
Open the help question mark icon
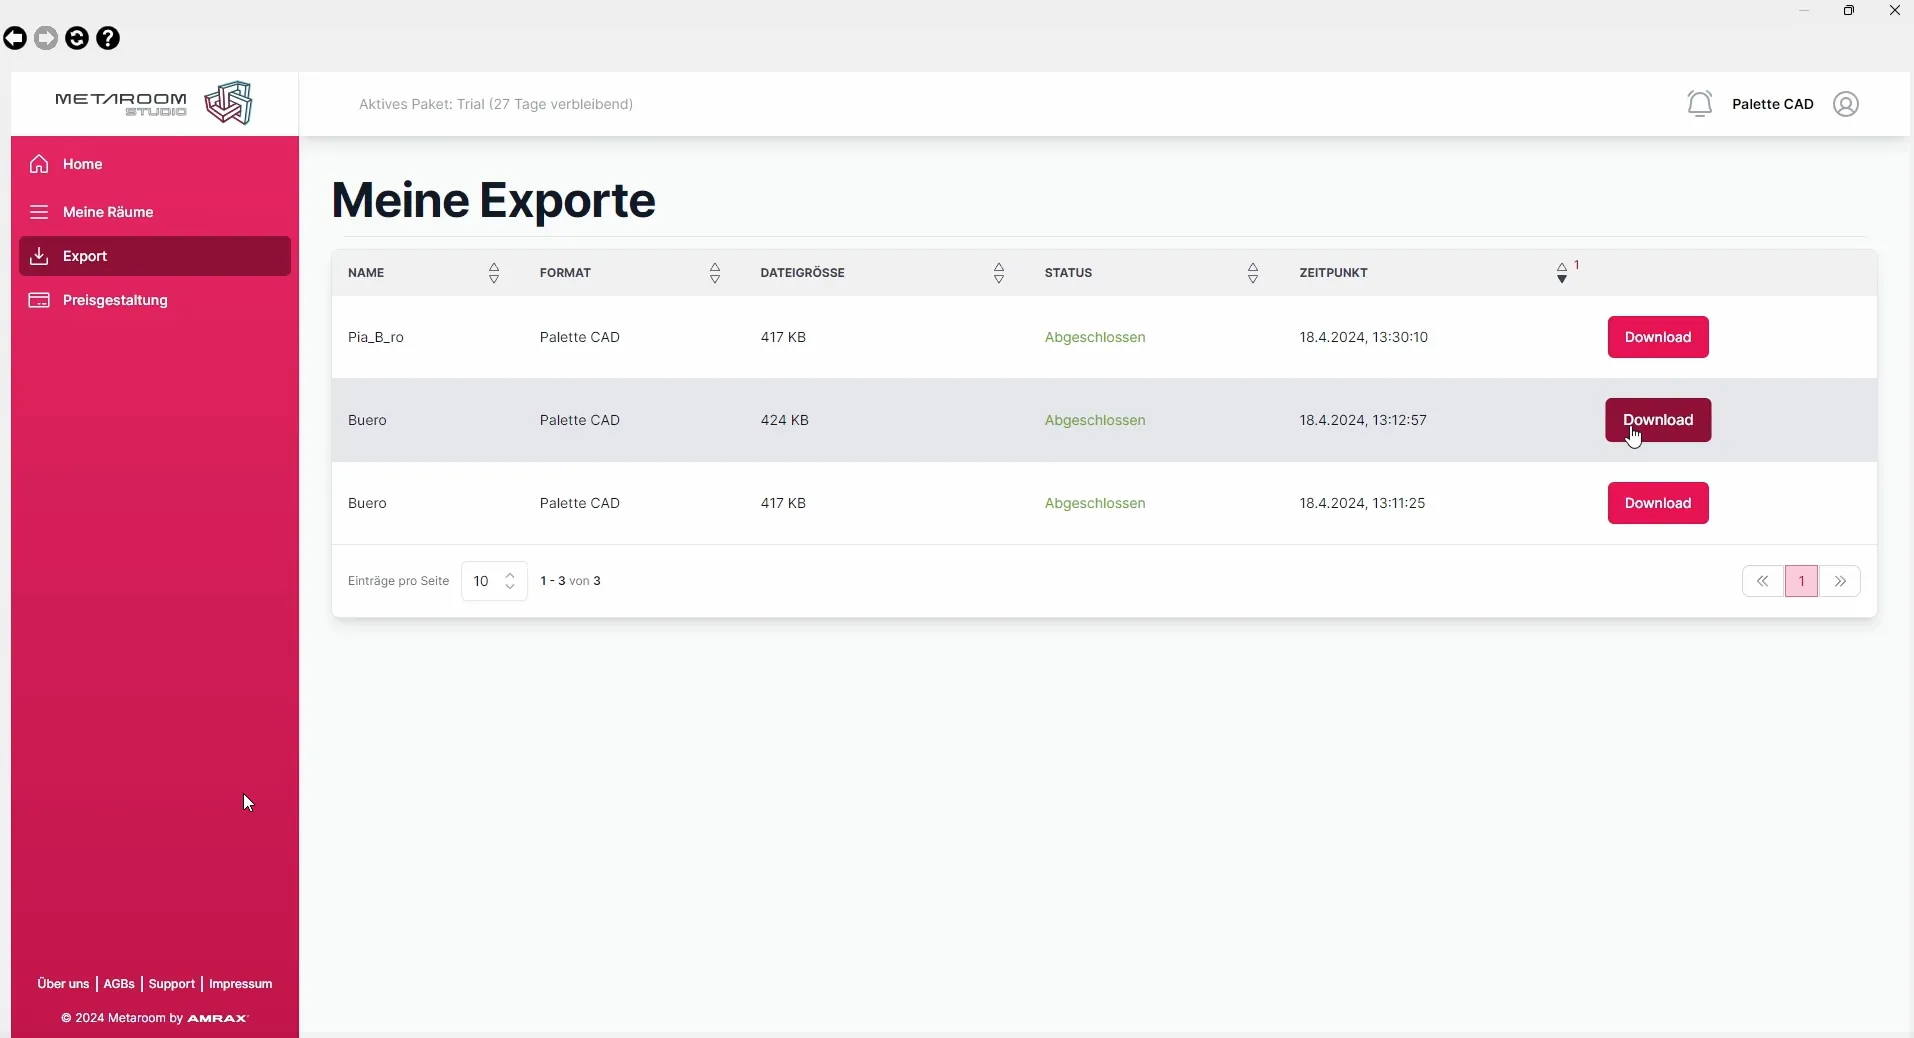click(109, 38)
